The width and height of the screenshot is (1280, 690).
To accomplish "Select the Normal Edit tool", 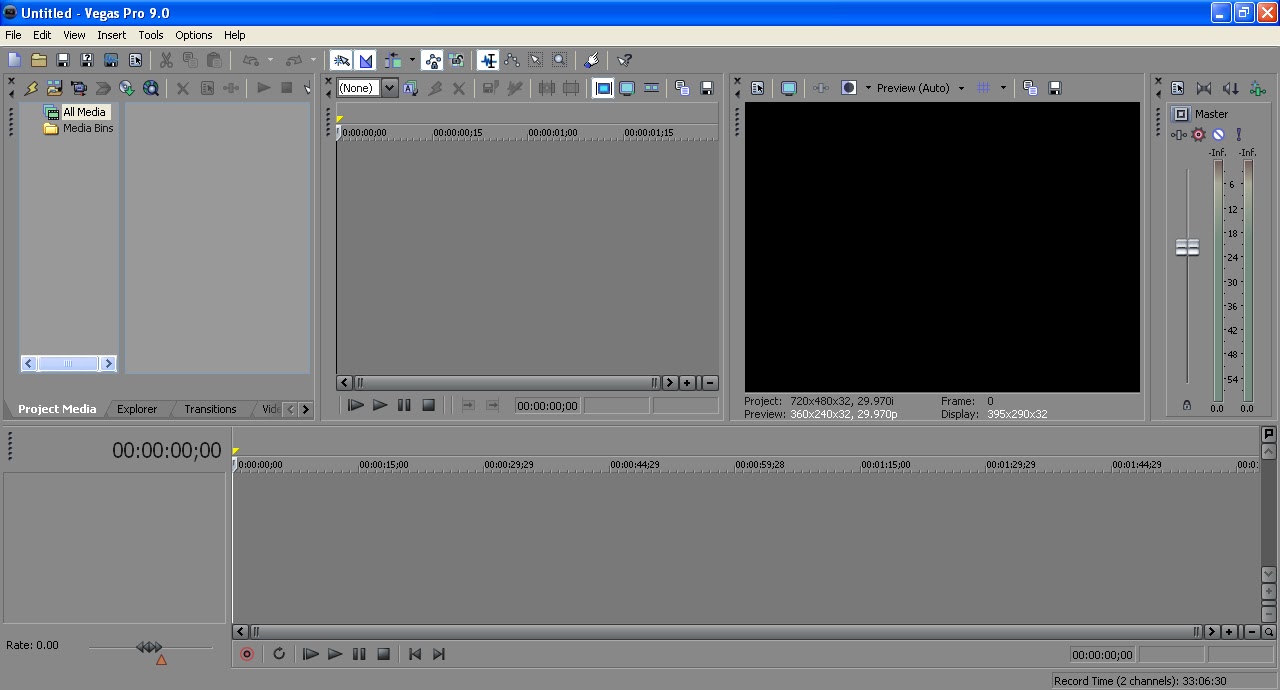I will [x=488, y=61].
